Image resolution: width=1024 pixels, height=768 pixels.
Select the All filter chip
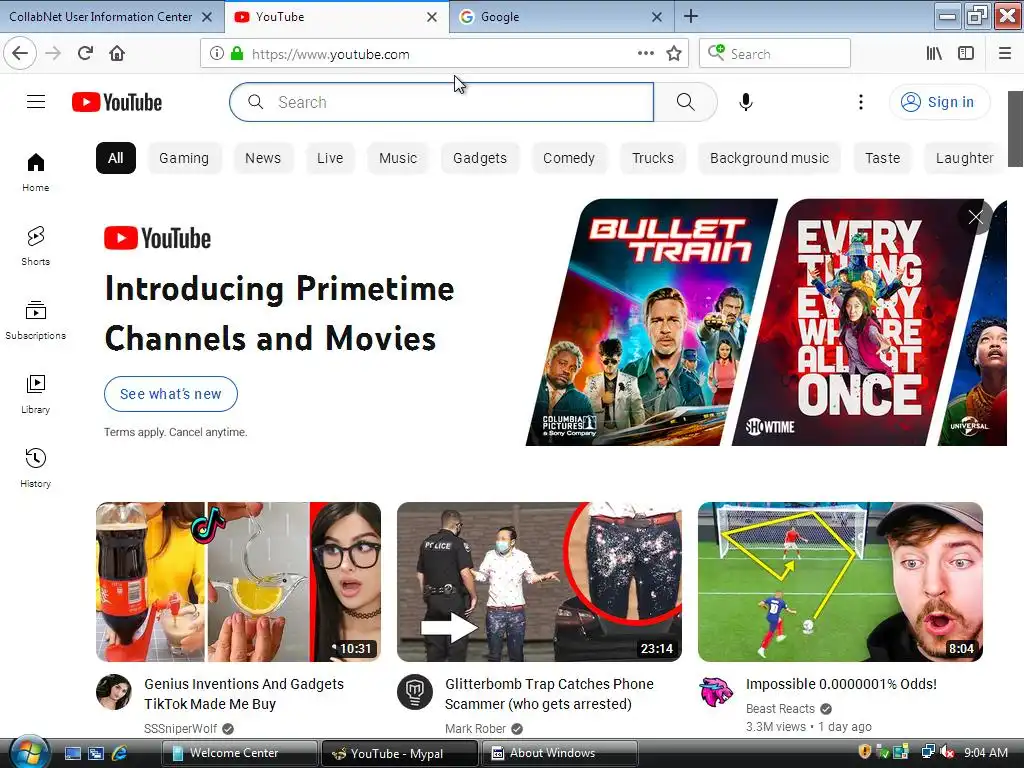[x=116, y=158]
